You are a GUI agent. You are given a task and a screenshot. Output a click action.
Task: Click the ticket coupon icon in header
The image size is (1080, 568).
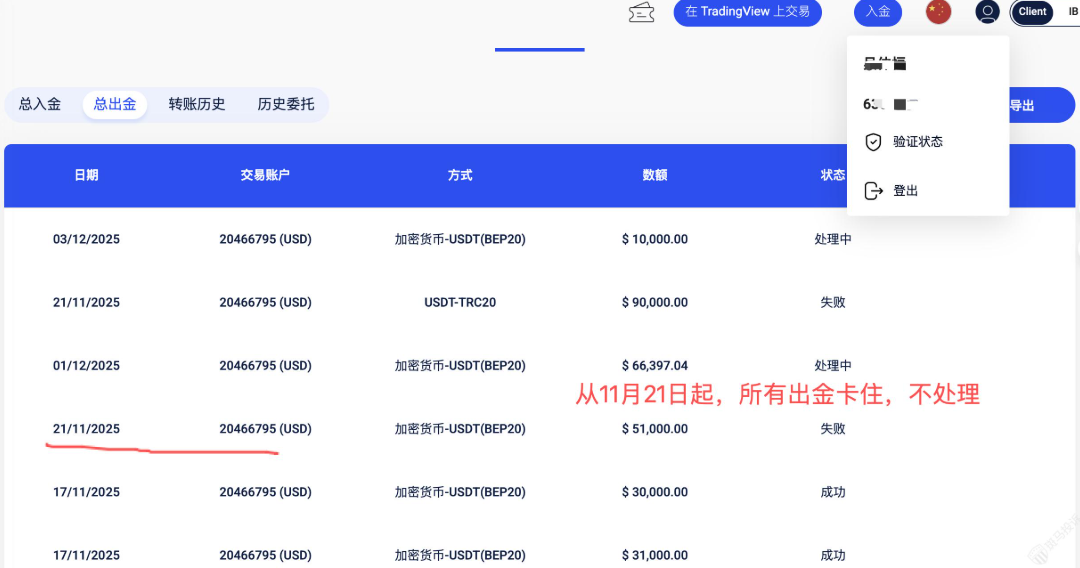(641, 12)
